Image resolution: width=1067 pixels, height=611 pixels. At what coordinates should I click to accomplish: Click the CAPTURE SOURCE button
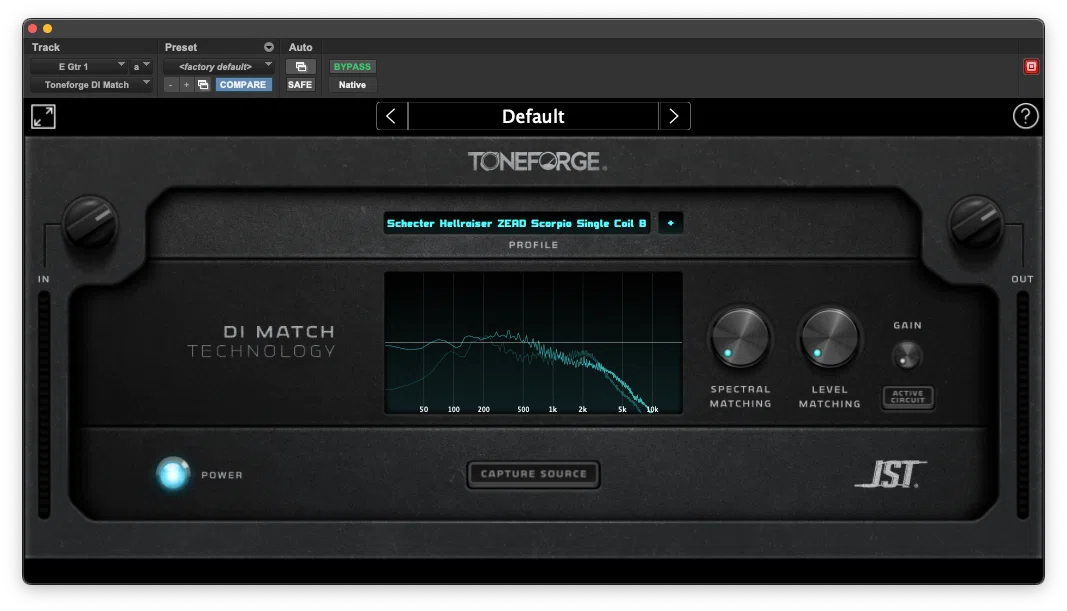click(534, 474)
